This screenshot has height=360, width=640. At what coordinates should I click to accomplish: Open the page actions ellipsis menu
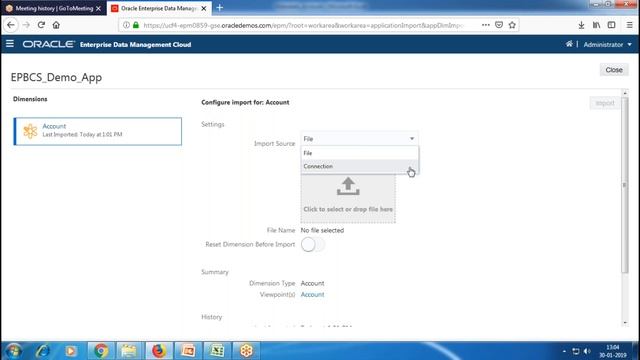pos(485,25)
